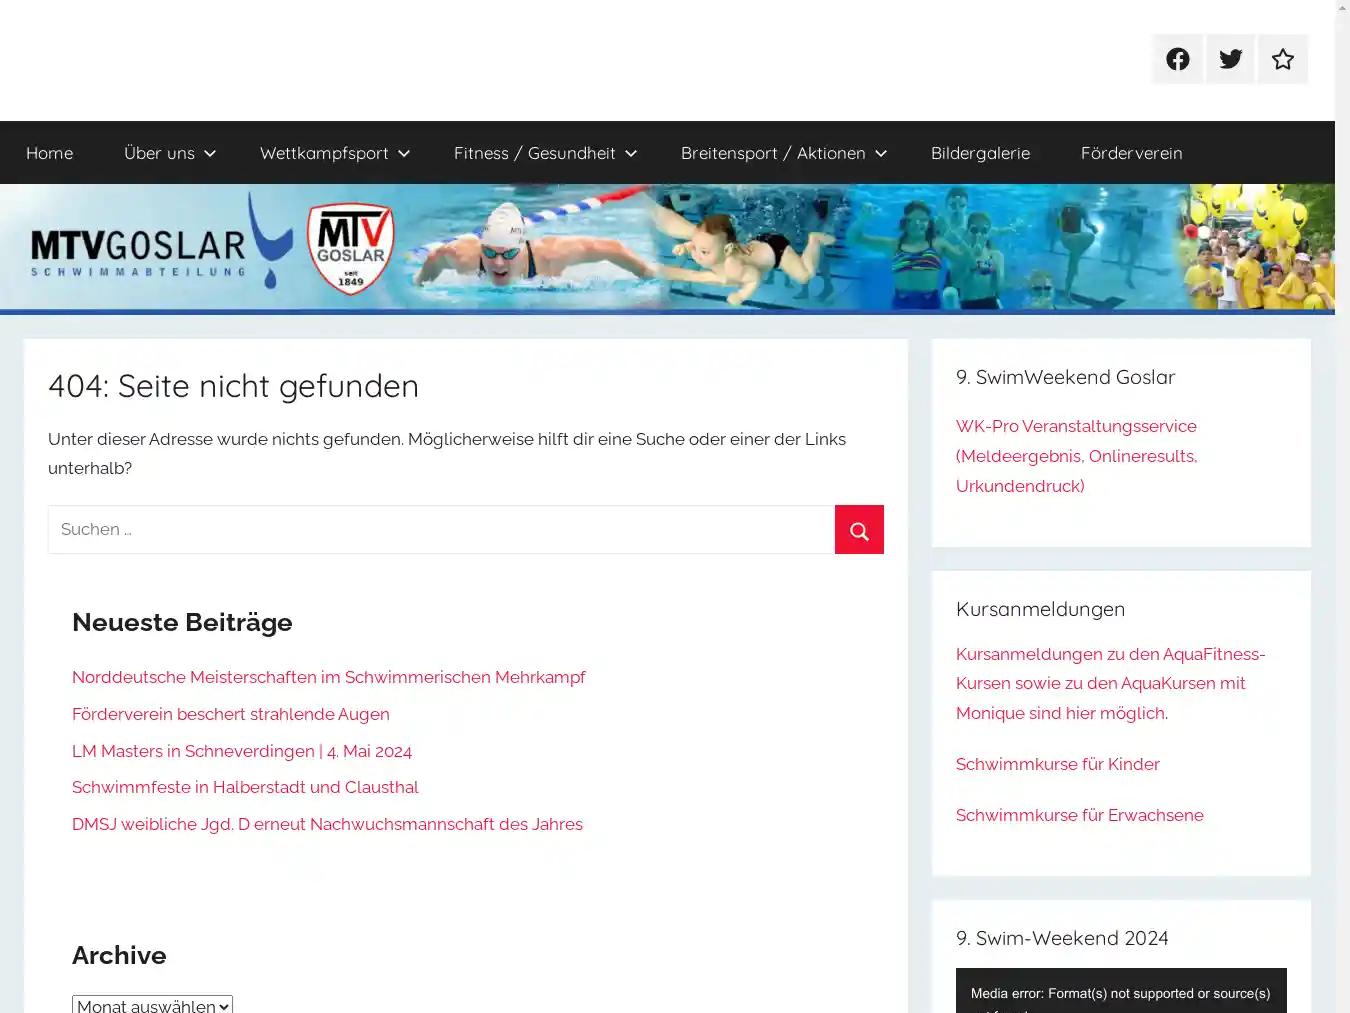Click the star icon in the header
This screenshot has width=1350, height=1013.
[x=1283, y=59]
